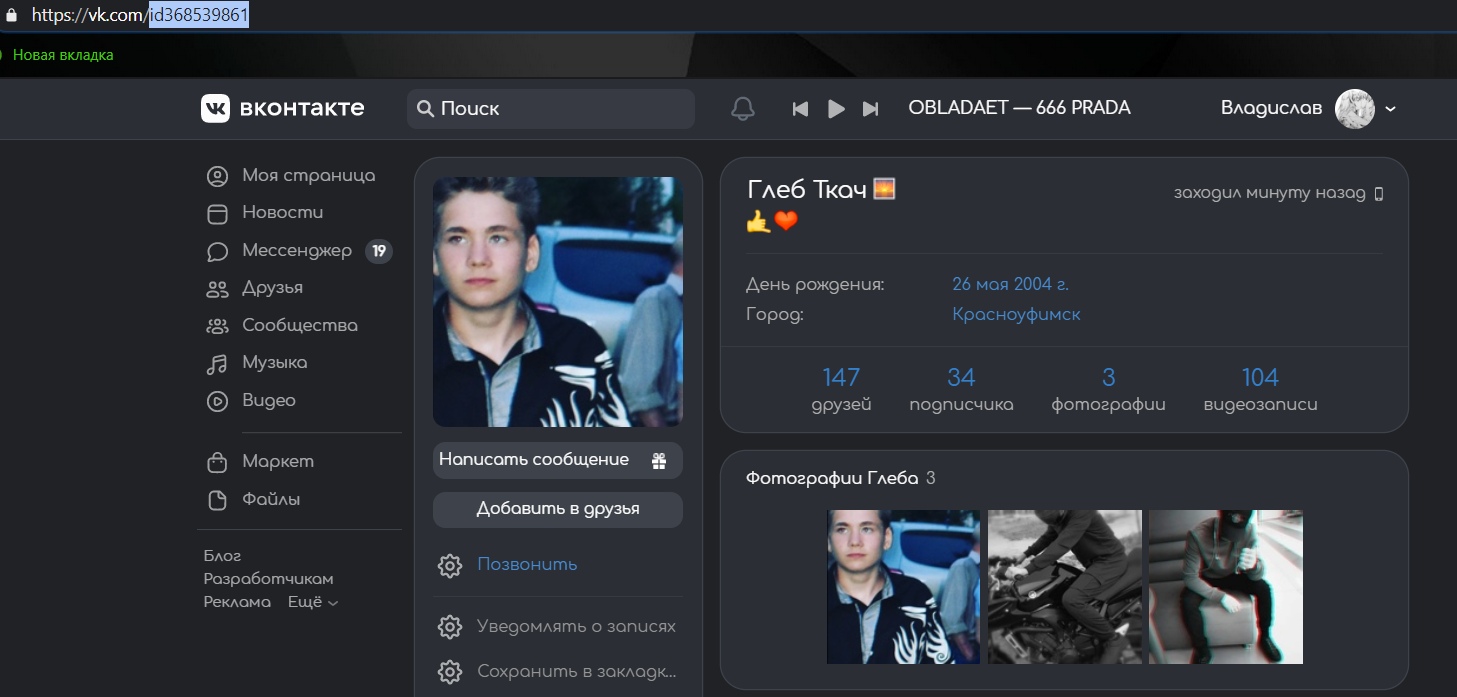Skip to next music track
The height and width of the screenshot is (697, 1457).
click(871, 109)
